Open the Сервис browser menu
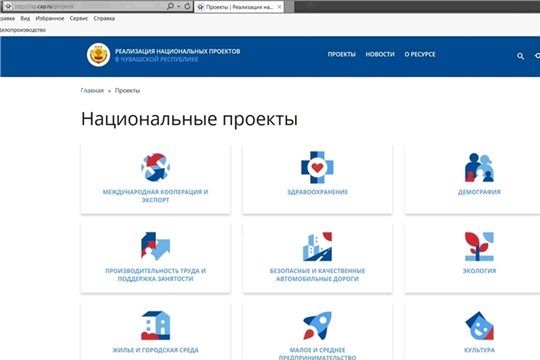The width and height of the screenshot is (540, 360). (79, 18)
